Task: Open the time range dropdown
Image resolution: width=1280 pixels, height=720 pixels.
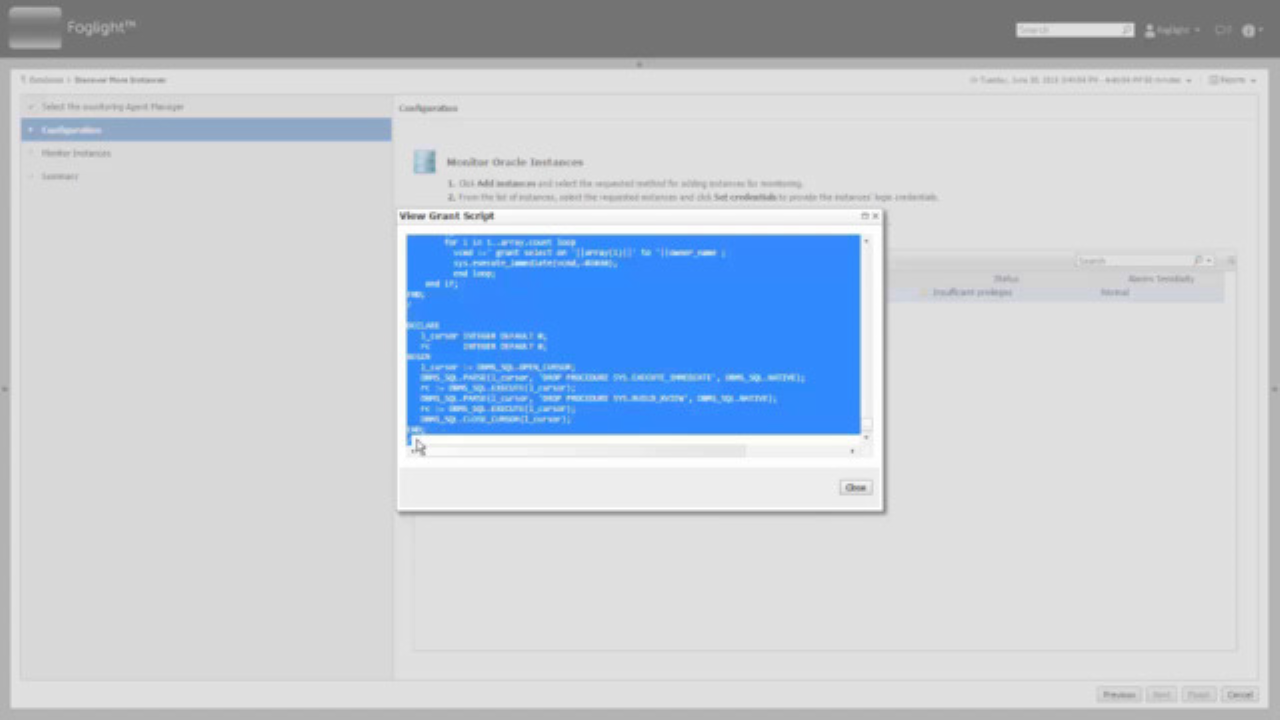Action: click(x=1188, y=79)
